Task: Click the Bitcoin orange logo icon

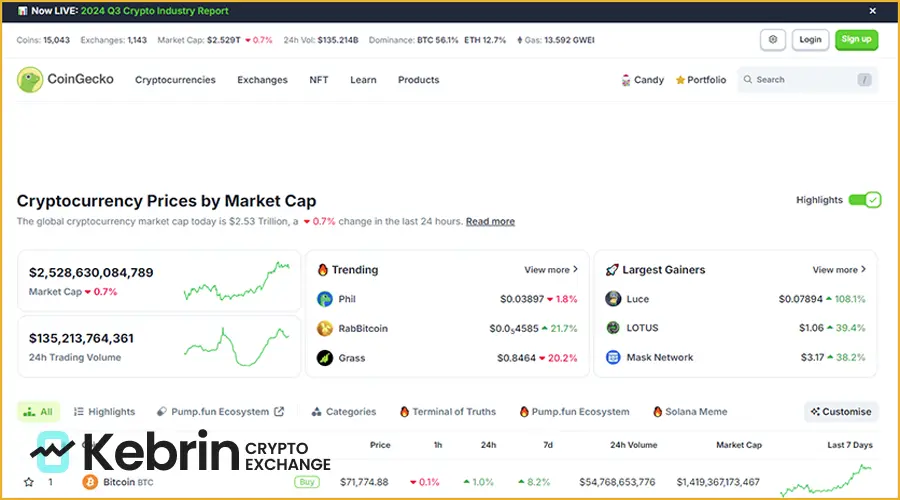Action: click(x=90, y=482)
